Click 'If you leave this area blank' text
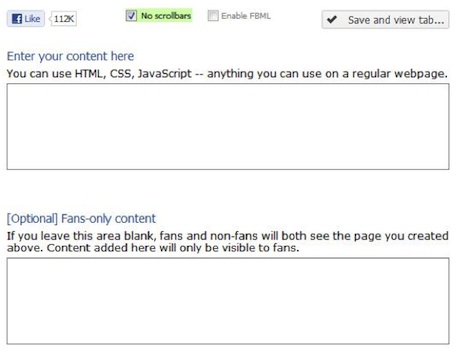 (x=81, y=236)
